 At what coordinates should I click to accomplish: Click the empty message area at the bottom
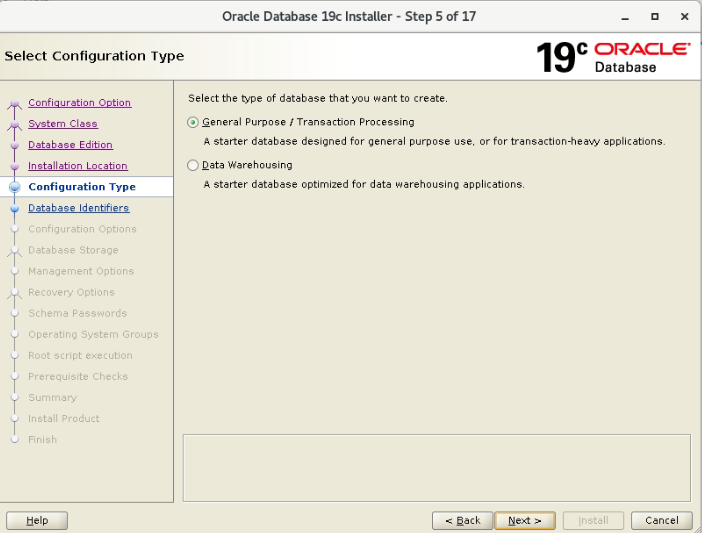437,468
